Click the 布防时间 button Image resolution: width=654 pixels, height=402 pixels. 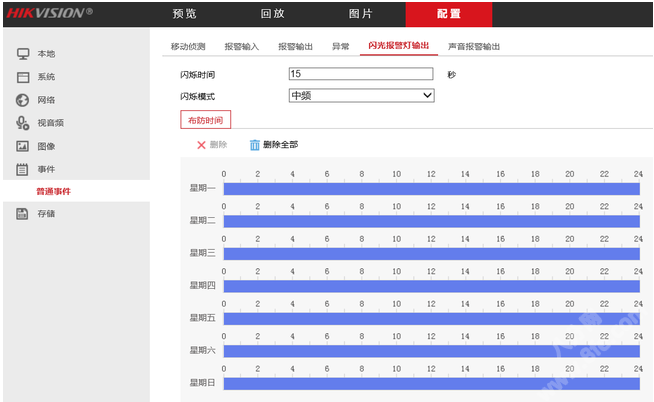point(204,120)
